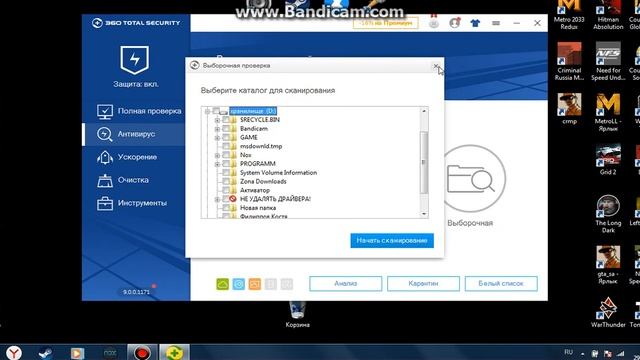
Task: Open Steam from the taskbar
Action: coord(45,353)
